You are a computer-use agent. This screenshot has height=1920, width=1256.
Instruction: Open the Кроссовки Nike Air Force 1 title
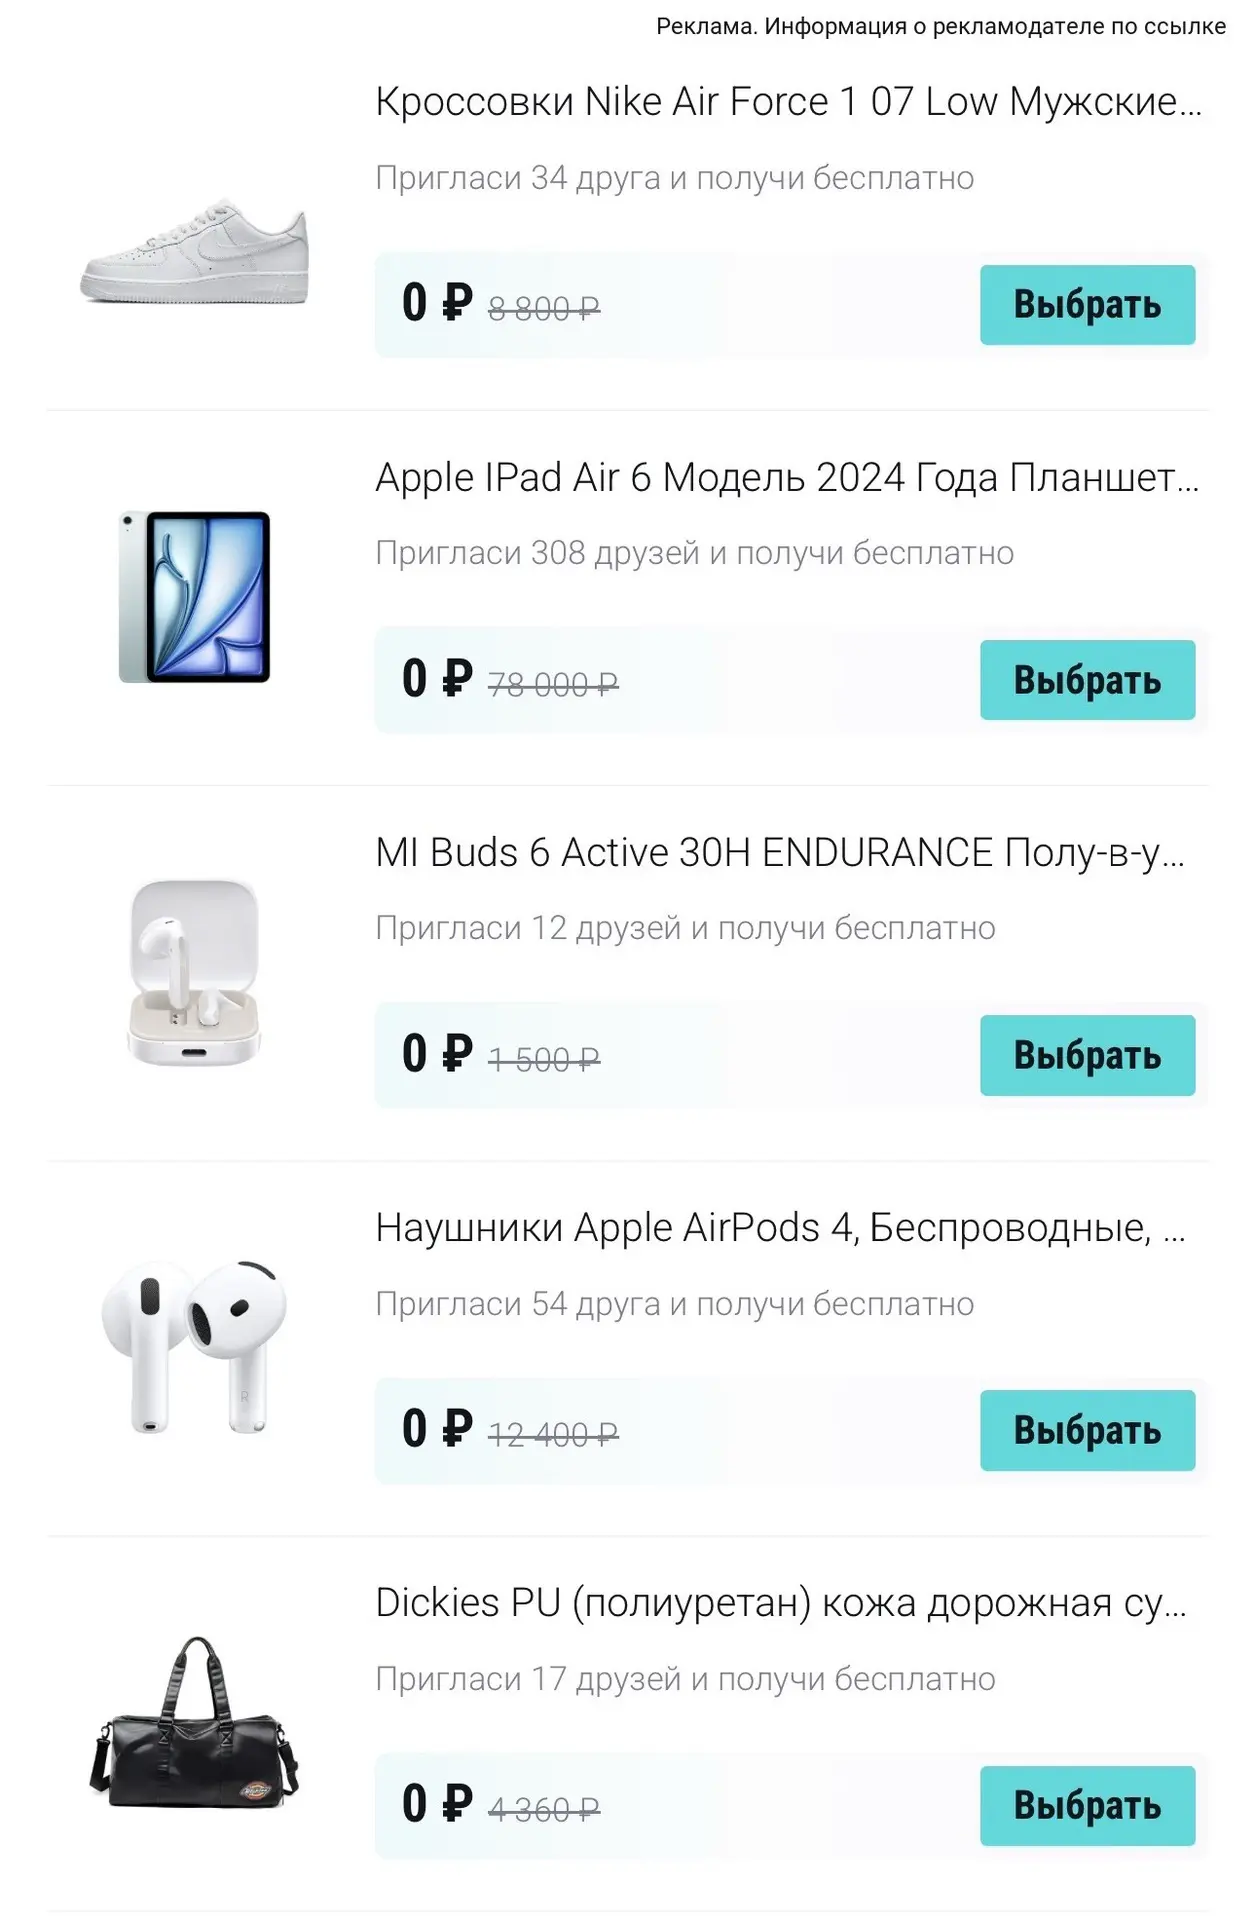(x=788, y=102)
